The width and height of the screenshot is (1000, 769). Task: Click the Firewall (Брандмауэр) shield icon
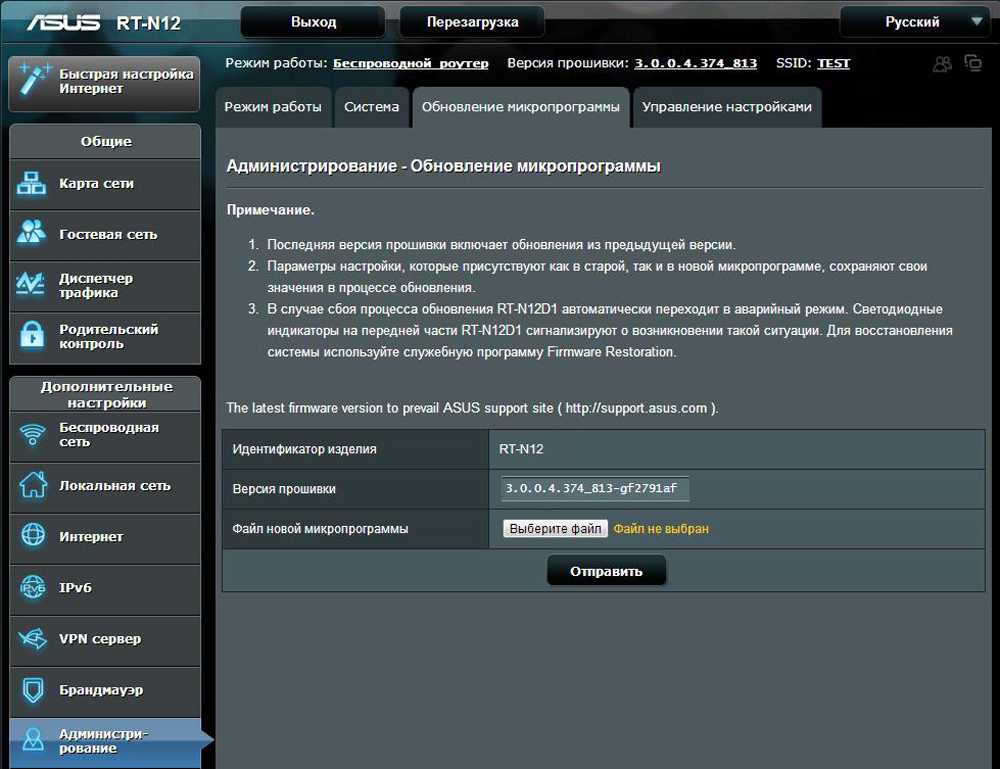point(33,690)
